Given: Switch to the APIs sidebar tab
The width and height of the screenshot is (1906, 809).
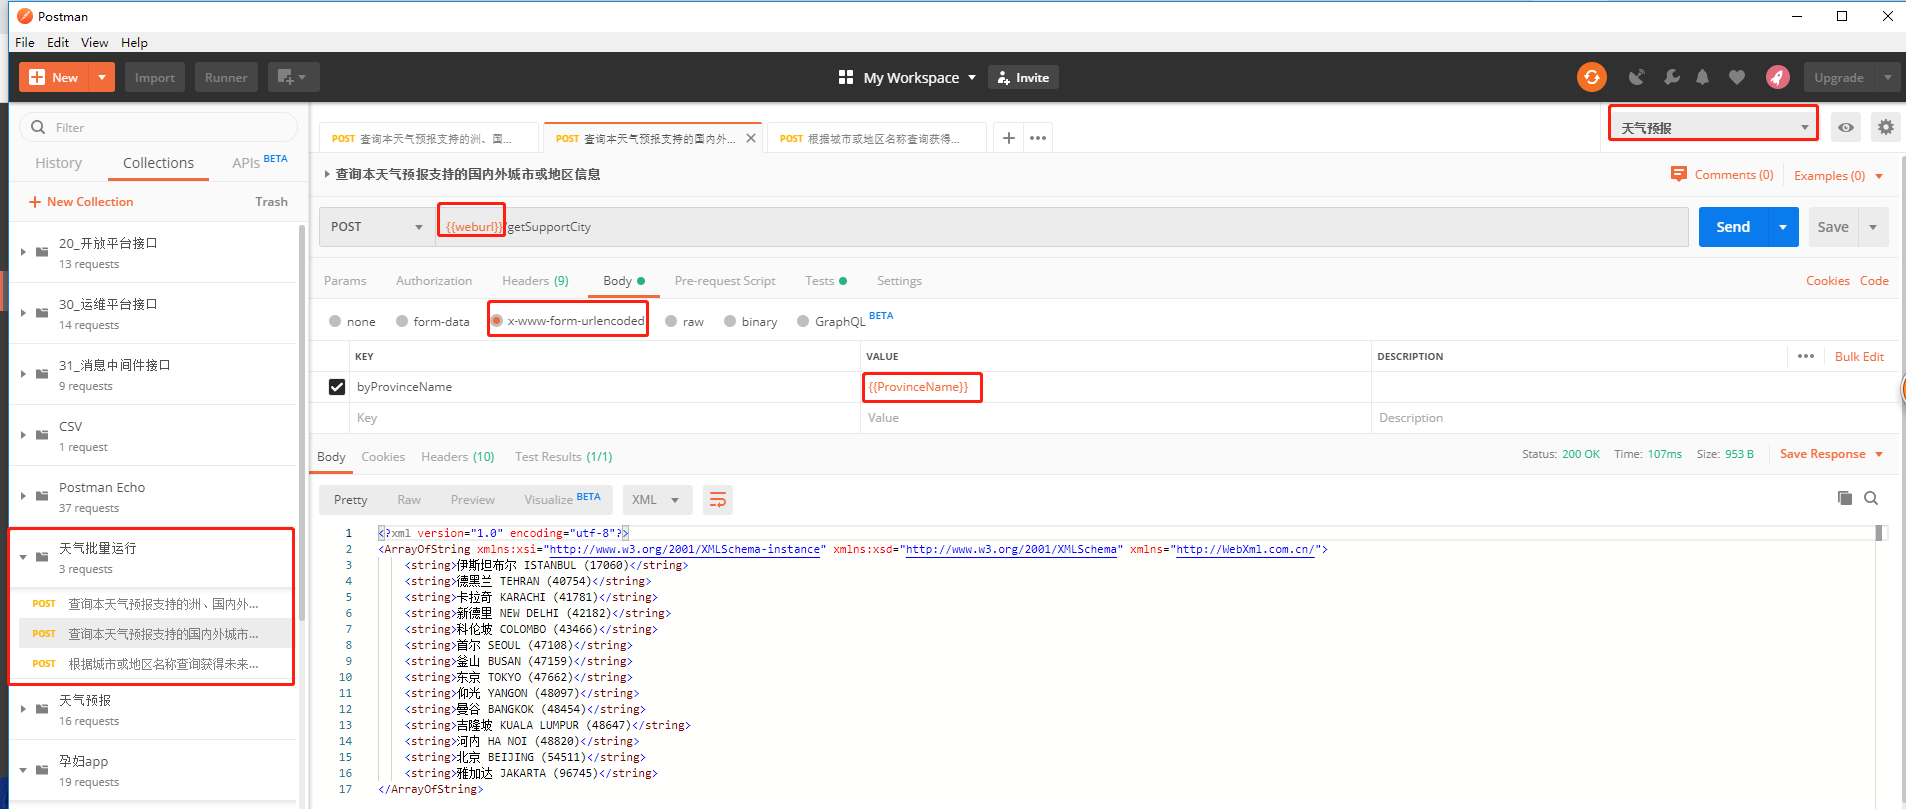Looking at the screenshot, I should click(x=246, y=163).
